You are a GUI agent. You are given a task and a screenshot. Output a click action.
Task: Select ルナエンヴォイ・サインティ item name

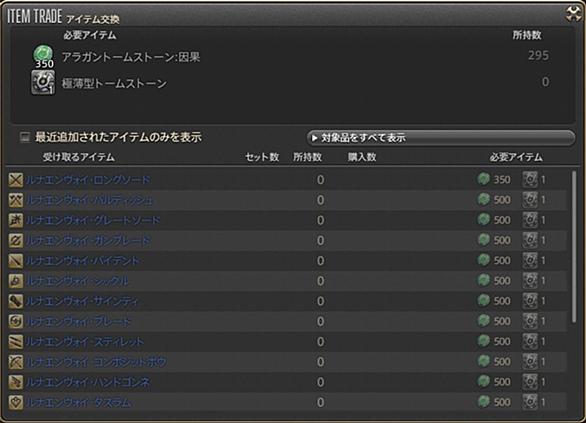click(x=82, y=301)
